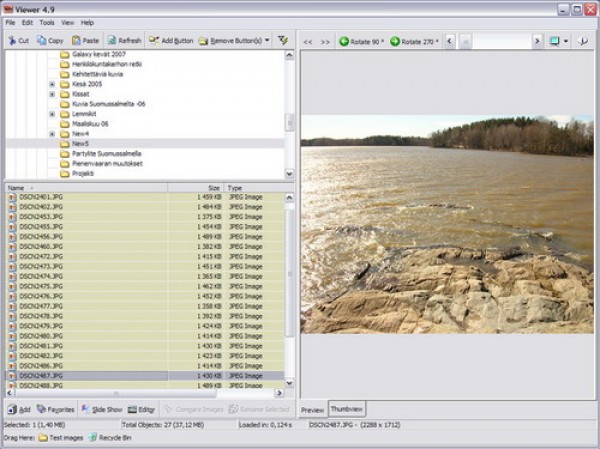Rotate the image 90 degrees
Image resolution: width=600 pixels, height=449 pixels.
pyautogui.click(x=362, y=41)
